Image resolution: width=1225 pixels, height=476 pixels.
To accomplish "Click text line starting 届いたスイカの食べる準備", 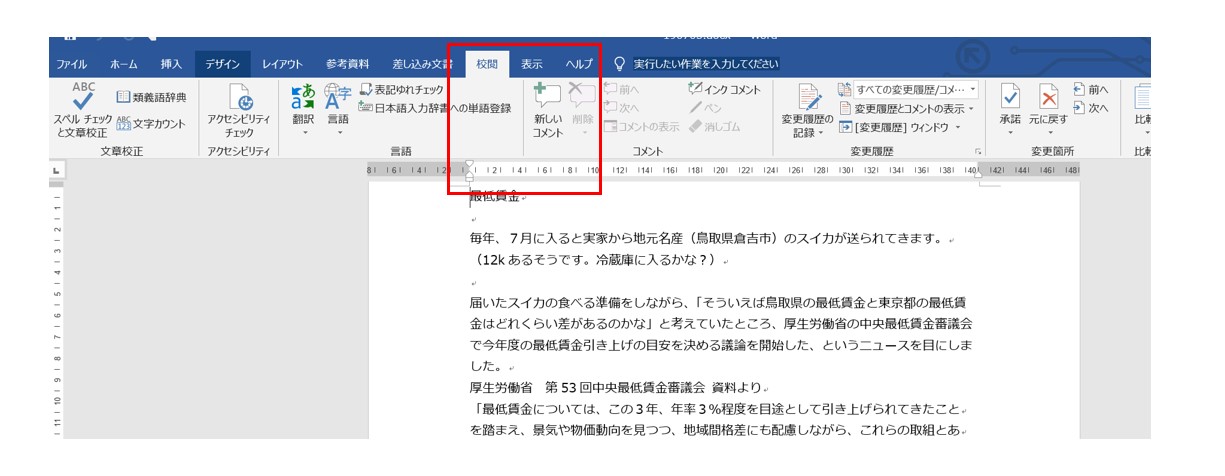I will (717, 302).
